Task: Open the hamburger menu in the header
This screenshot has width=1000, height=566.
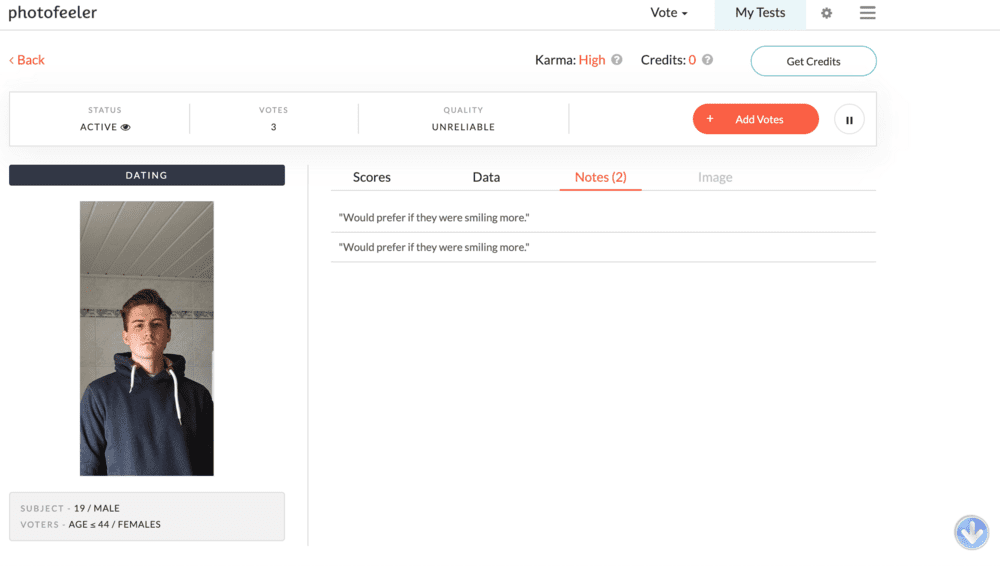Action: point(867,13)
